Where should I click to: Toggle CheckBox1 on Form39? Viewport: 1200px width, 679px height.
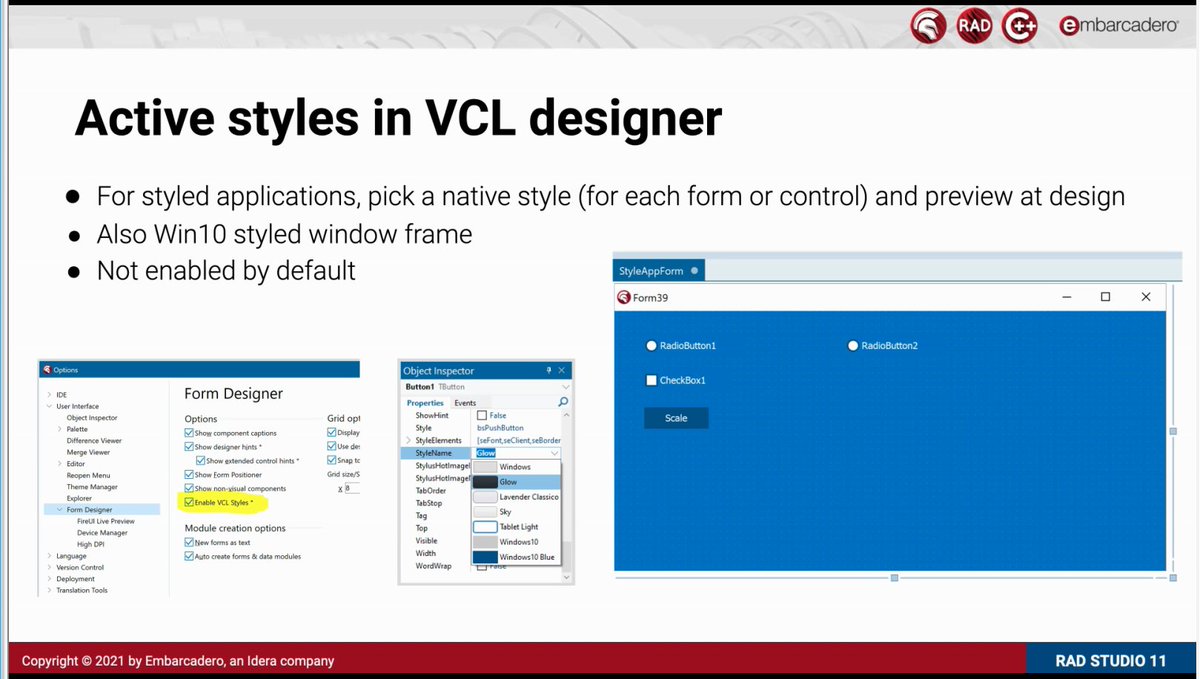point(651,380)
